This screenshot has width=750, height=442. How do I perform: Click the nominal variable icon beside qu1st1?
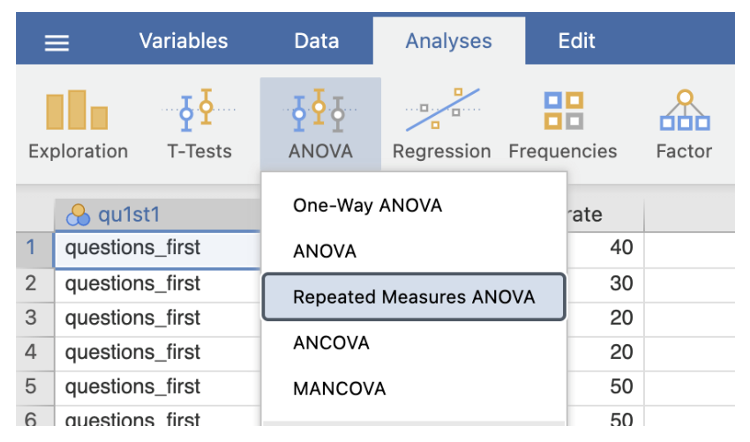(x=77, y=215)
